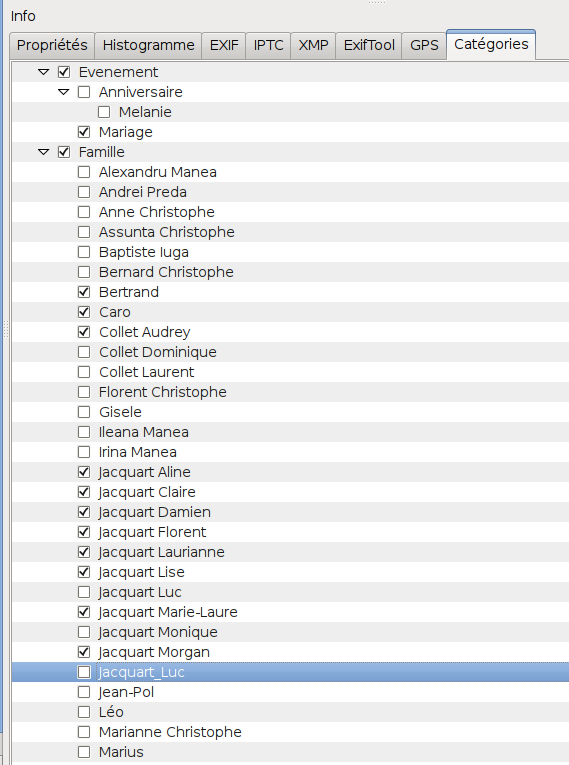Collapse the Famille category tree
The height and width of the screenshot is (765, 569).
pos(43,152)
